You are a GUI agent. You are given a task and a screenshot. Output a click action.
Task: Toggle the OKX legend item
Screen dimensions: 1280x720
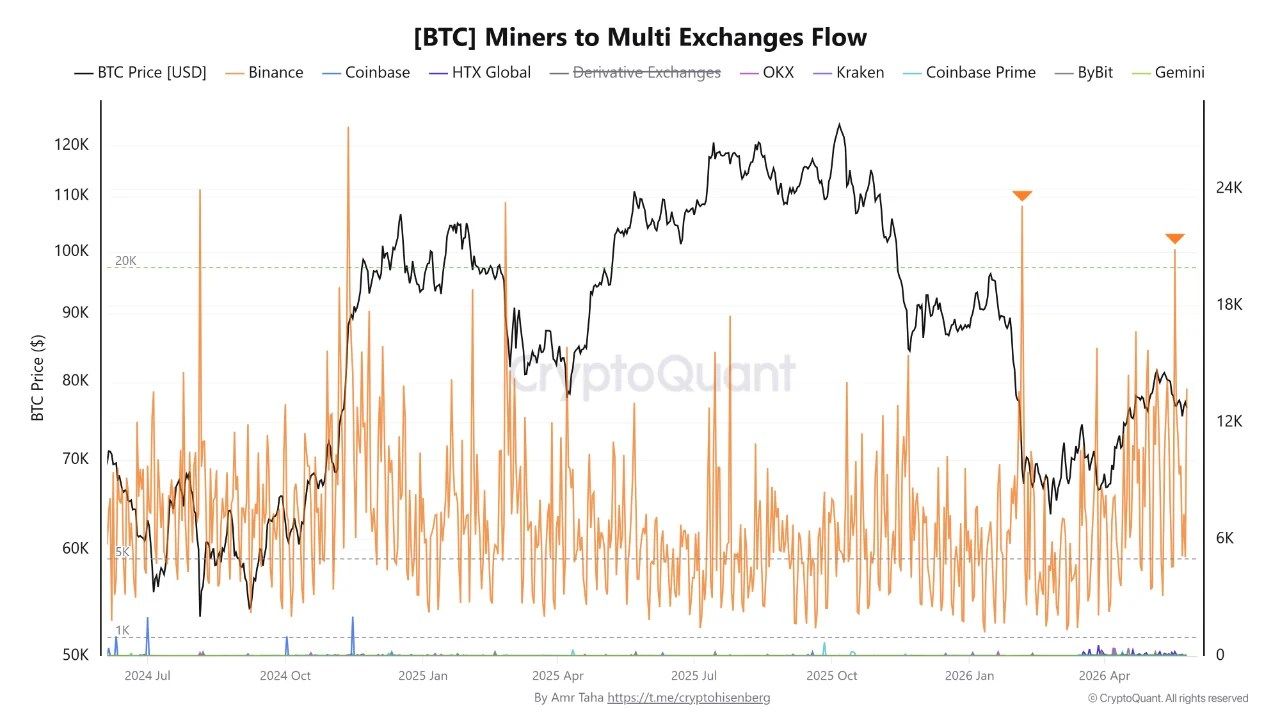tap(765, 72)
